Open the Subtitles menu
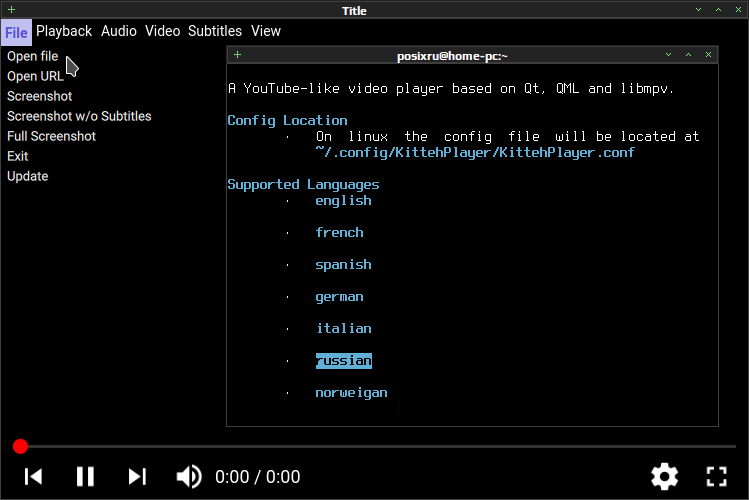The height and width of the screenshot is (500, 749). [215, 31]
